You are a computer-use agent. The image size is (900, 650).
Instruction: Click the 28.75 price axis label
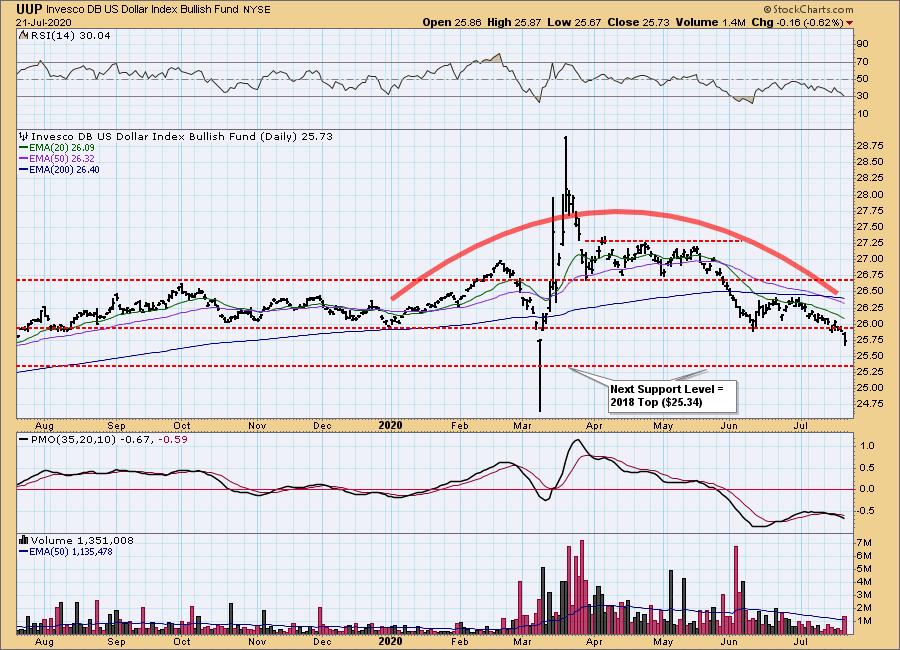click(x=870, y=146)
